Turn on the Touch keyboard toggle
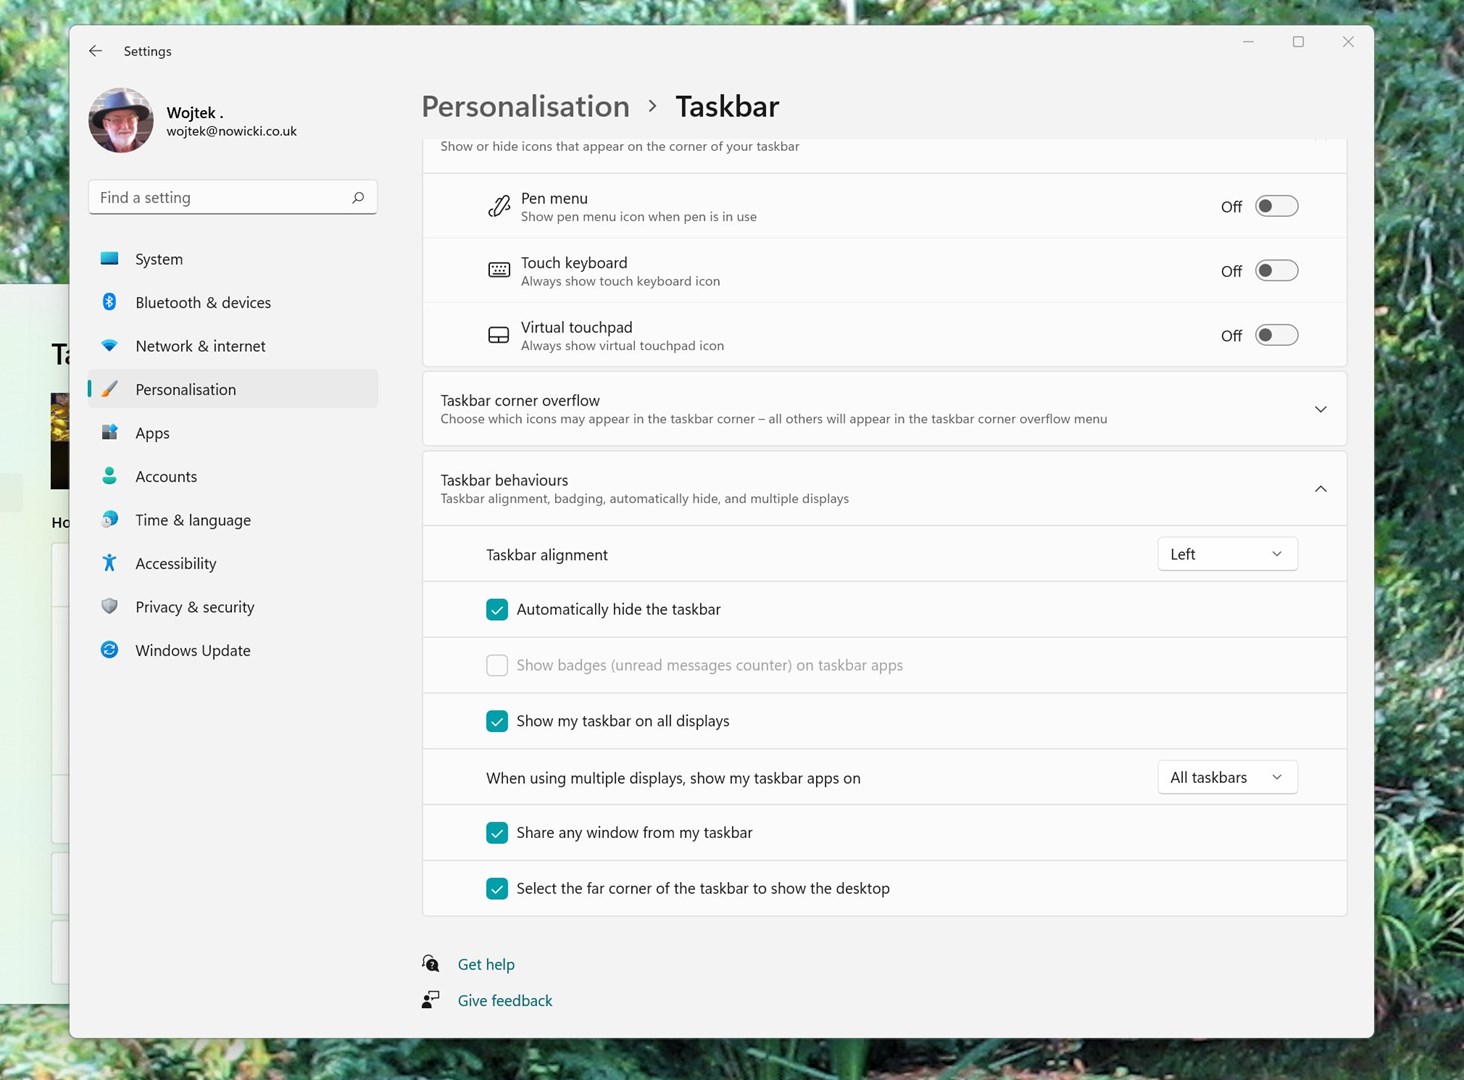1464x1080 pixels. pyautogui.click(x=1277, y=271)
